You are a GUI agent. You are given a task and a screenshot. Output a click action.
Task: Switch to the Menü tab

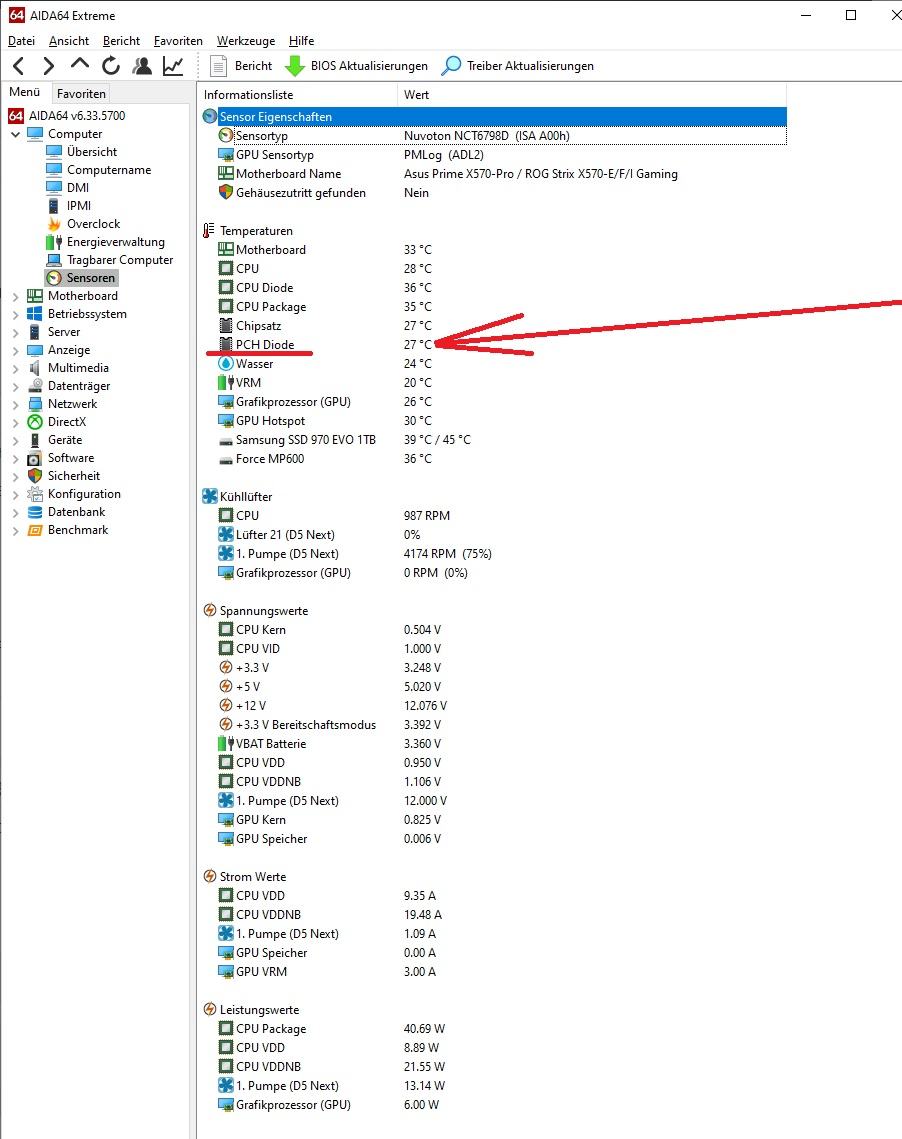pyautogui.click(x=25, y=92)
